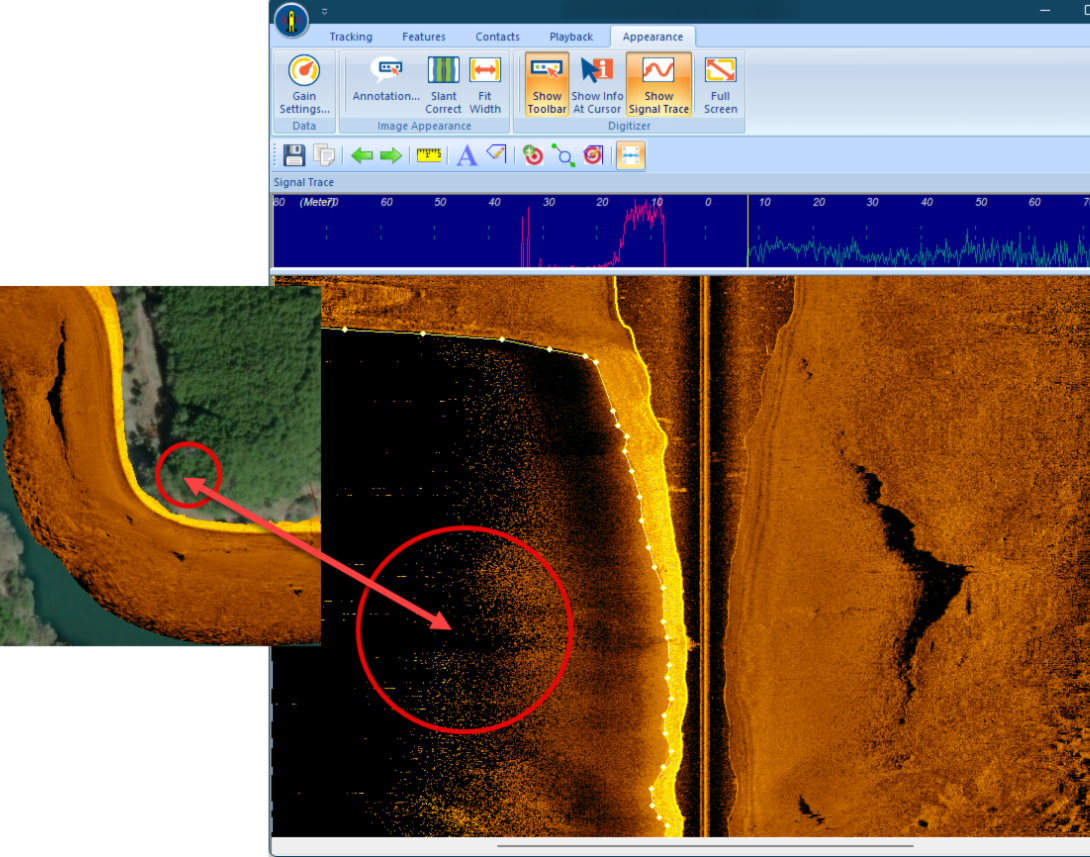Click Fit Width in Image Appearance
The height and width of the screenshot is (857, 1090).
click(x=485, y=84)
